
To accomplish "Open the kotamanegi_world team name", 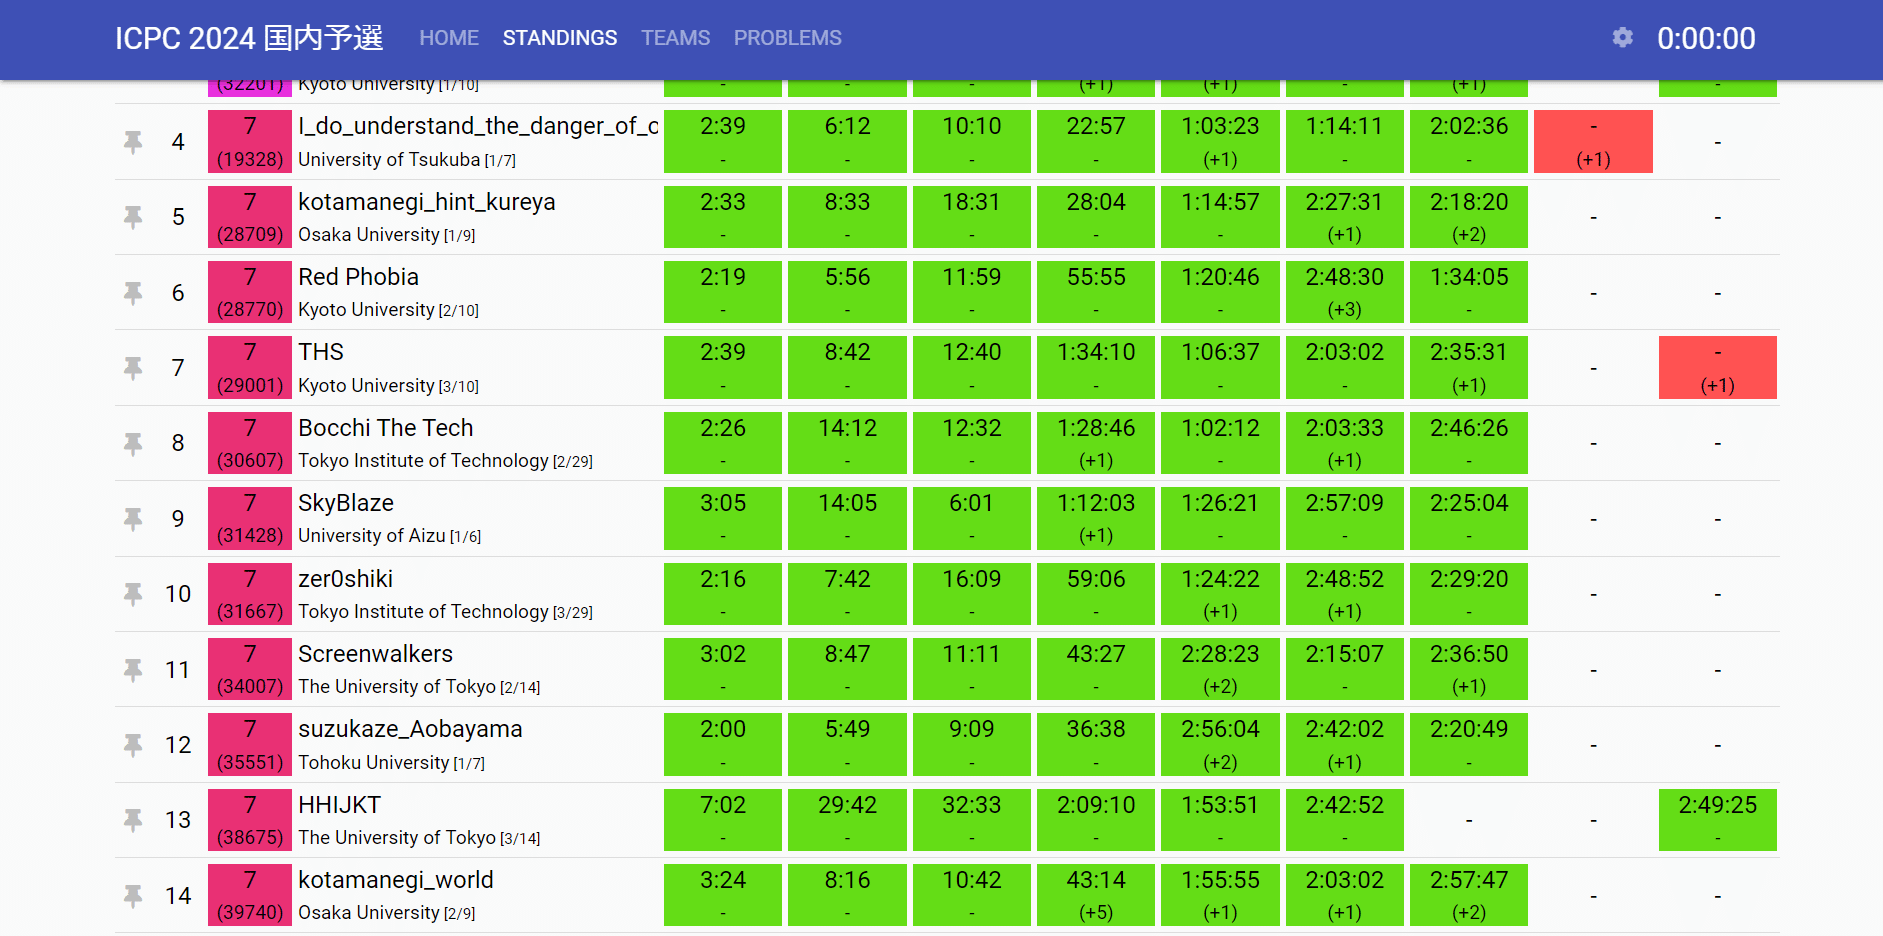I will coord(395,880).
